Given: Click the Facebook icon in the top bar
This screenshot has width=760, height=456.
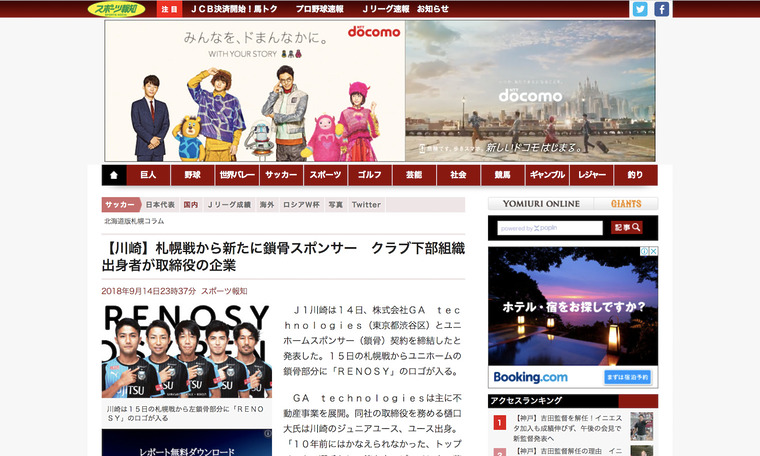Looking at the screenshot, I should click(x=661, y=9).
